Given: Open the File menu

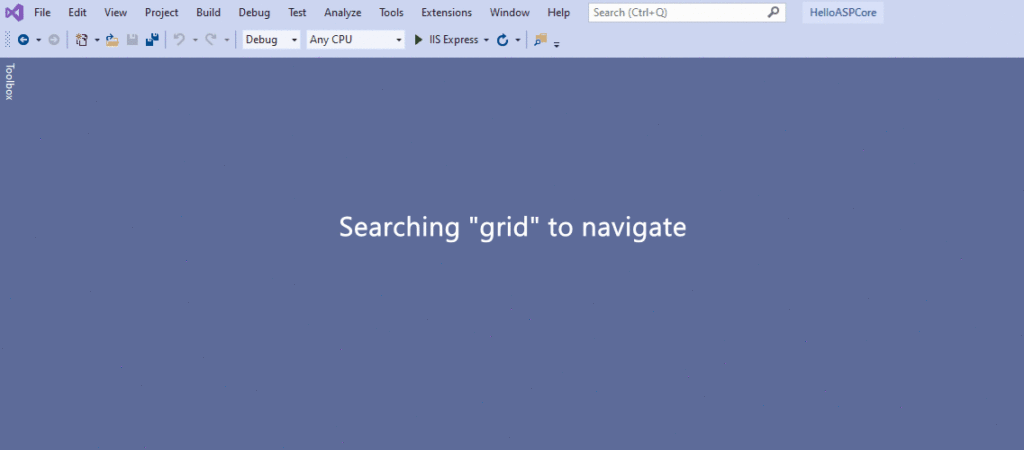Looking at the screenshot, I should coord(42,12).
